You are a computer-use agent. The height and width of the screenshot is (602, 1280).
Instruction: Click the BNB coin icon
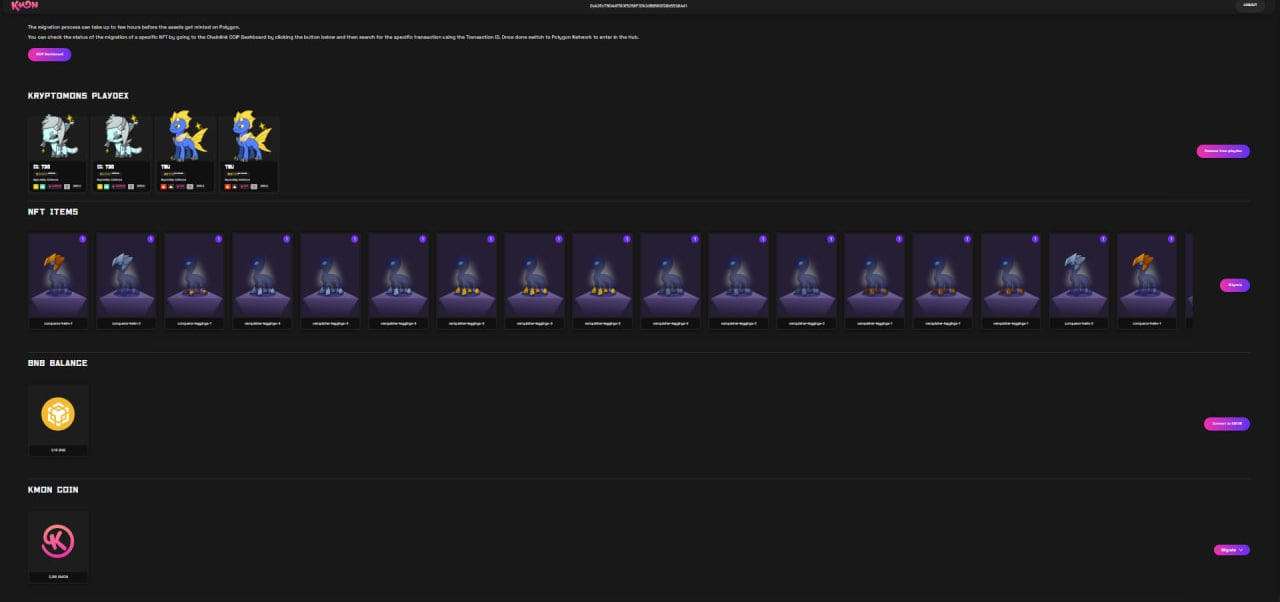pos(58,414)
